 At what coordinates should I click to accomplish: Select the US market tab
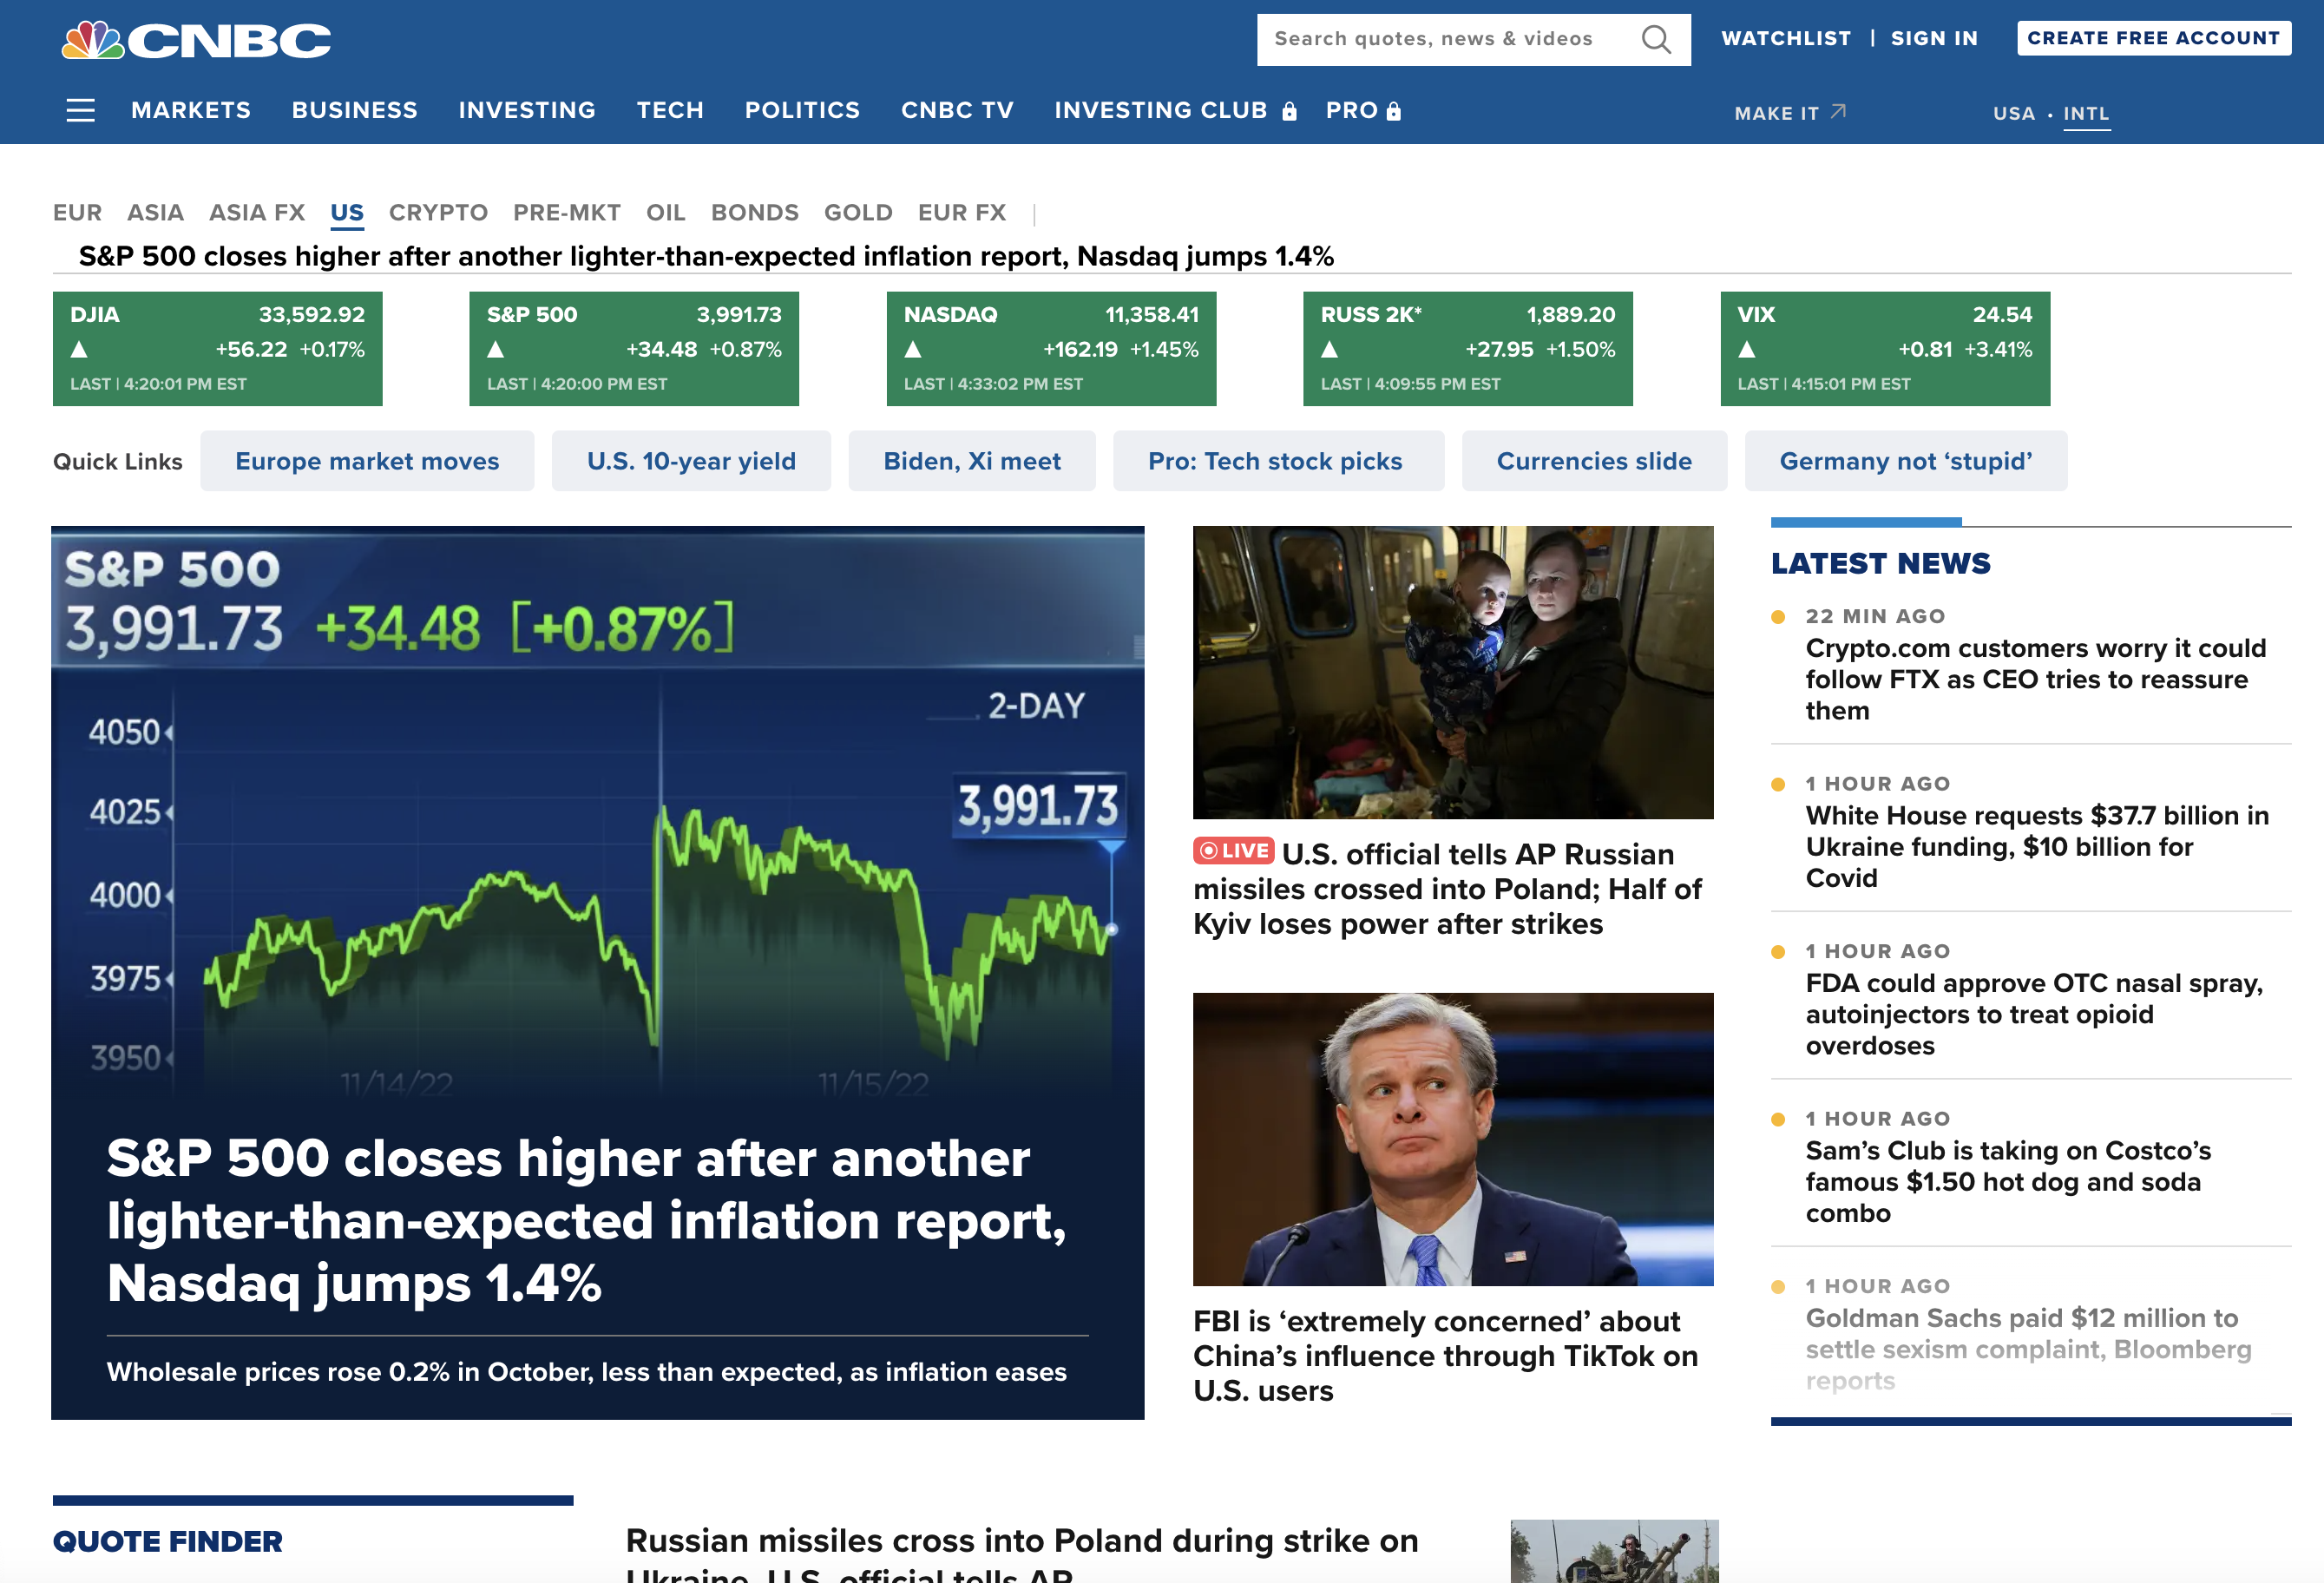pos(347,213)
